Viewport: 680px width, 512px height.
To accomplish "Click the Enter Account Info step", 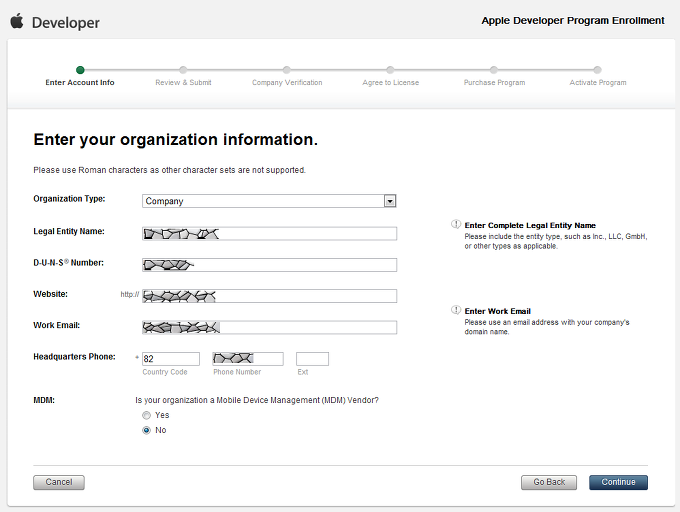I will (x=80, y=77).
